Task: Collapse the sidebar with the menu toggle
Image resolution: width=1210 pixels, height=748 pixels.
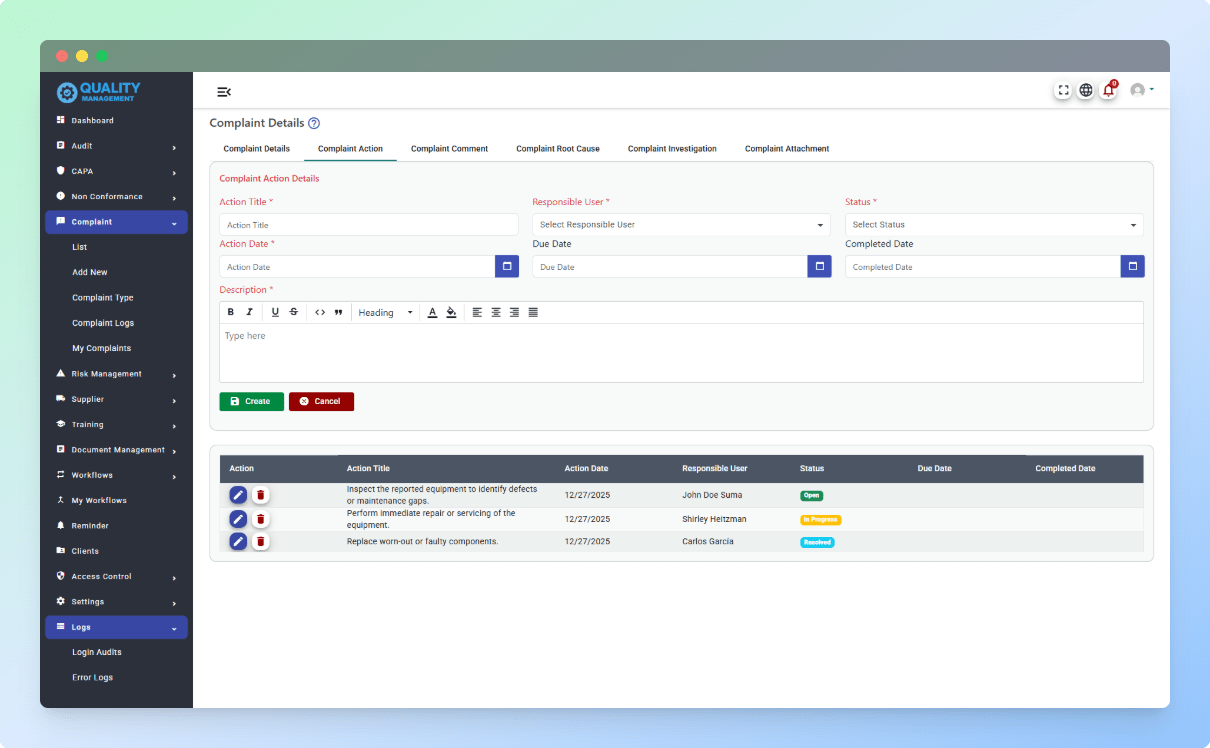Action: [224, 91]
